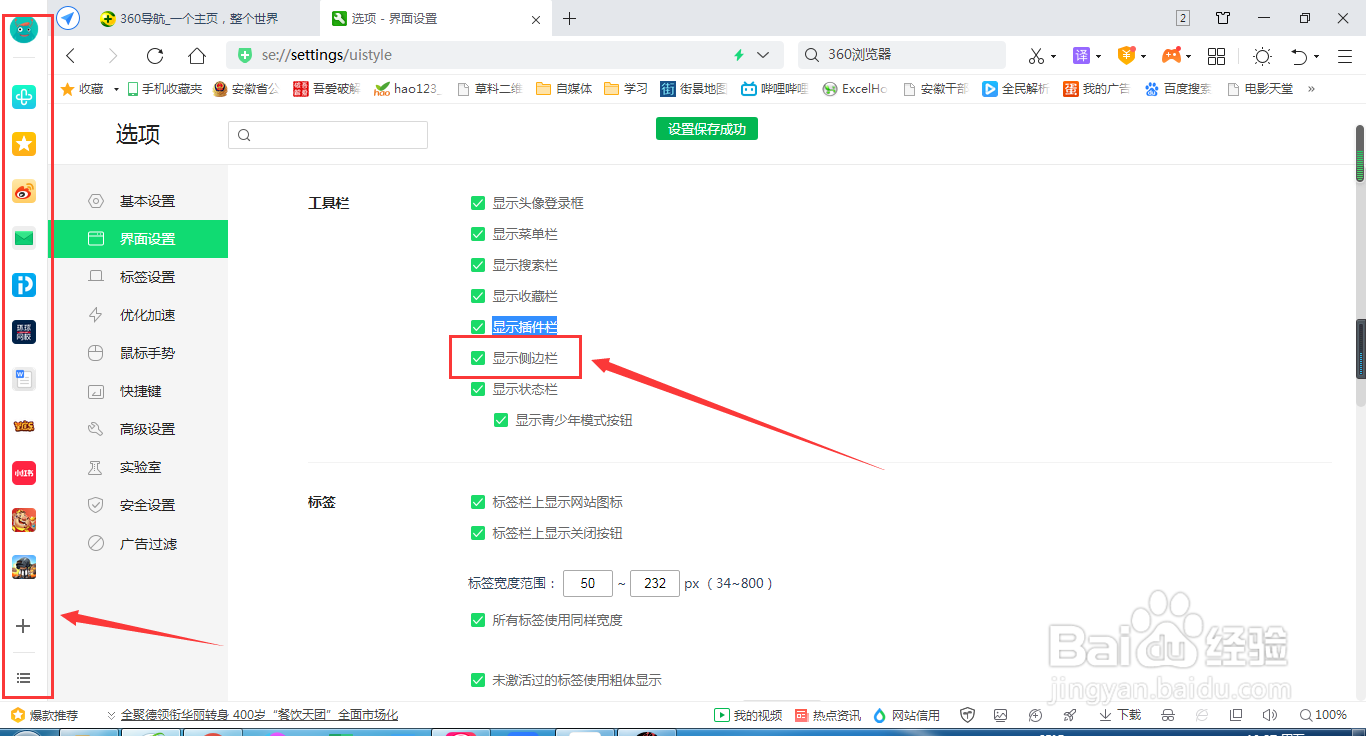Open 热点资讯 in the status bar
This screenshot has height=736, width=1366.
828,715
